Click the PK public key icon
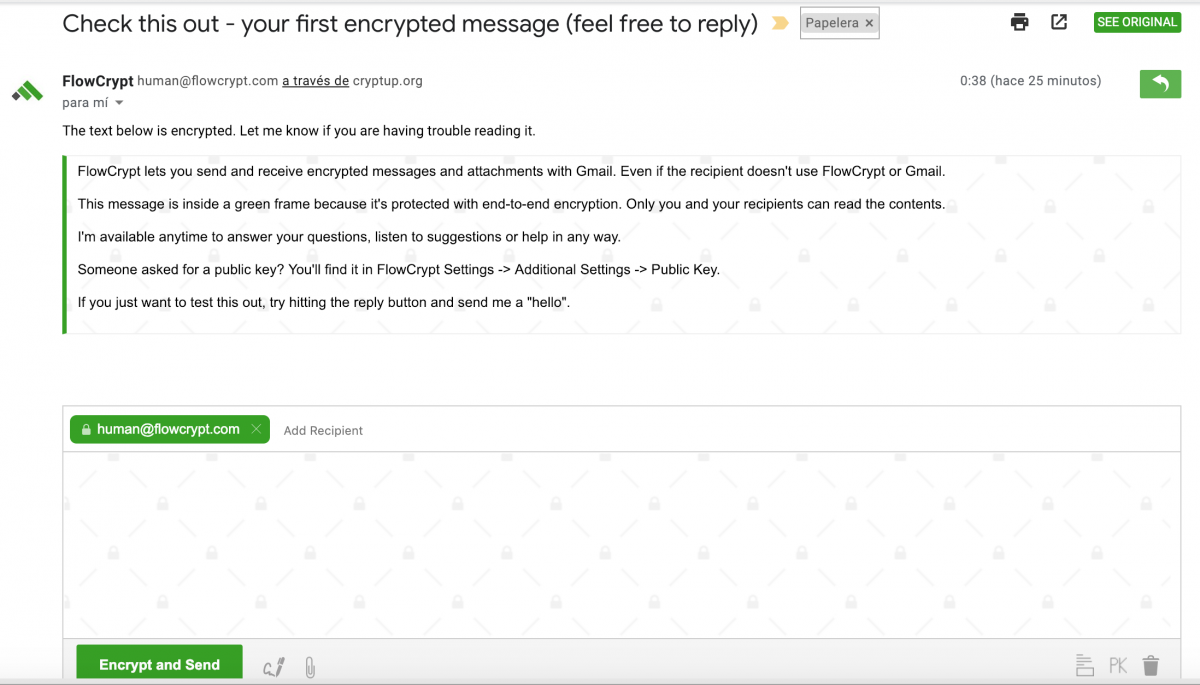Viewport: 1200px width, 685px height. [x=1118, y=665]
